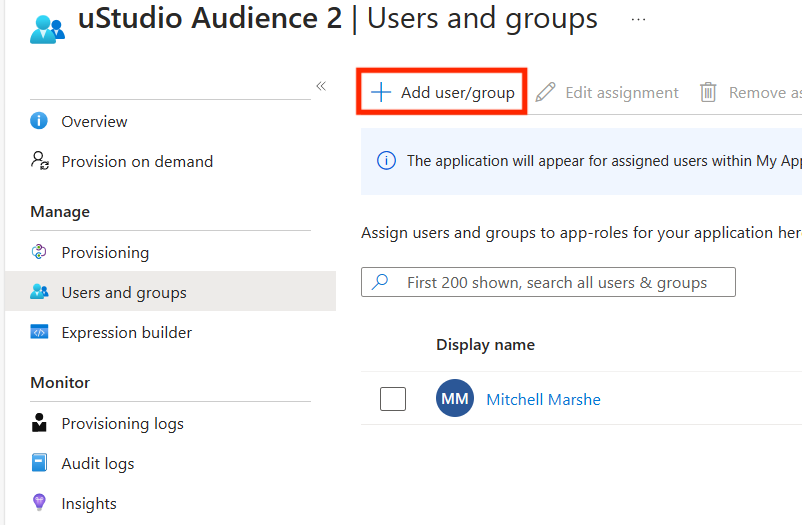Click Remove assignment button
The width and height of the screenshot is (802, 525).
[750, 92]
